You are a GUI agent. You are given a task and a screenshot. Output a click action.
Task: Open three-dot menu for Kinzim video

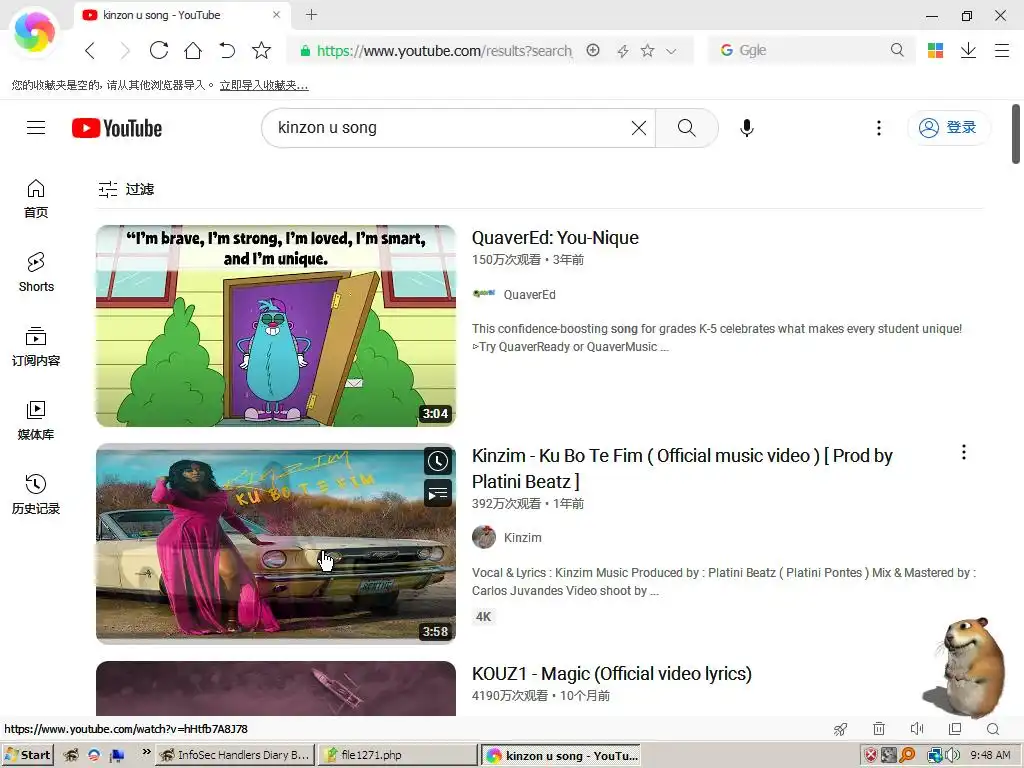pos(964,452)
